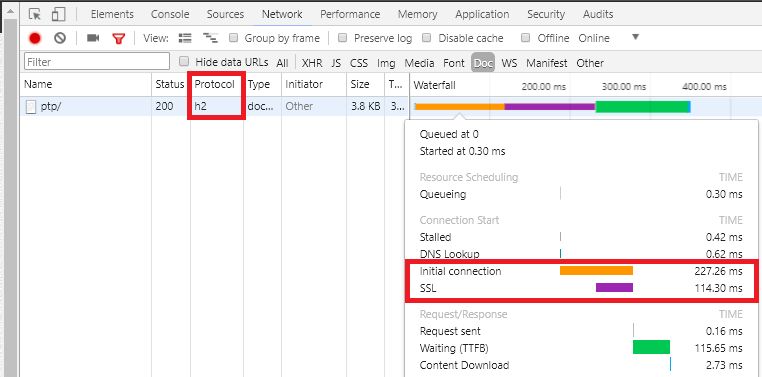Click the Other initiator cell
Screen dimensions: 762x377
pos(299,106)
